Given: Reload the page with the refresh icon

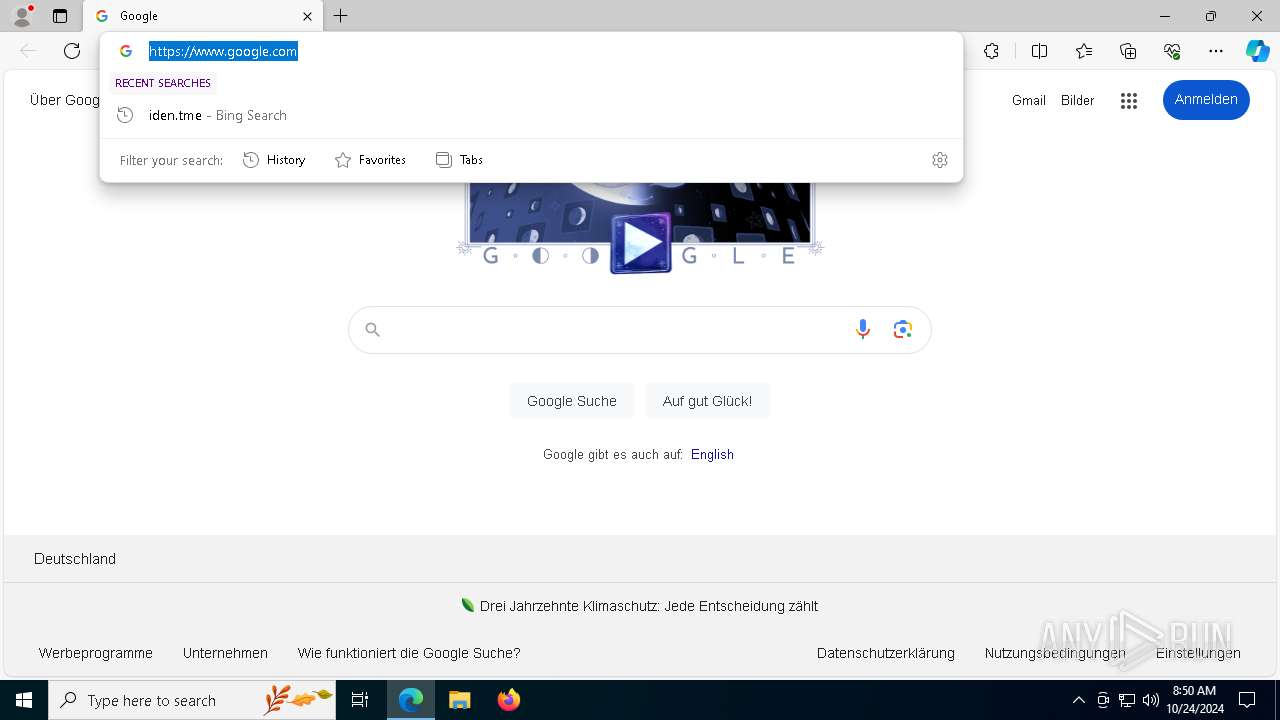Looking at the screenshot, I should [72, 51].
